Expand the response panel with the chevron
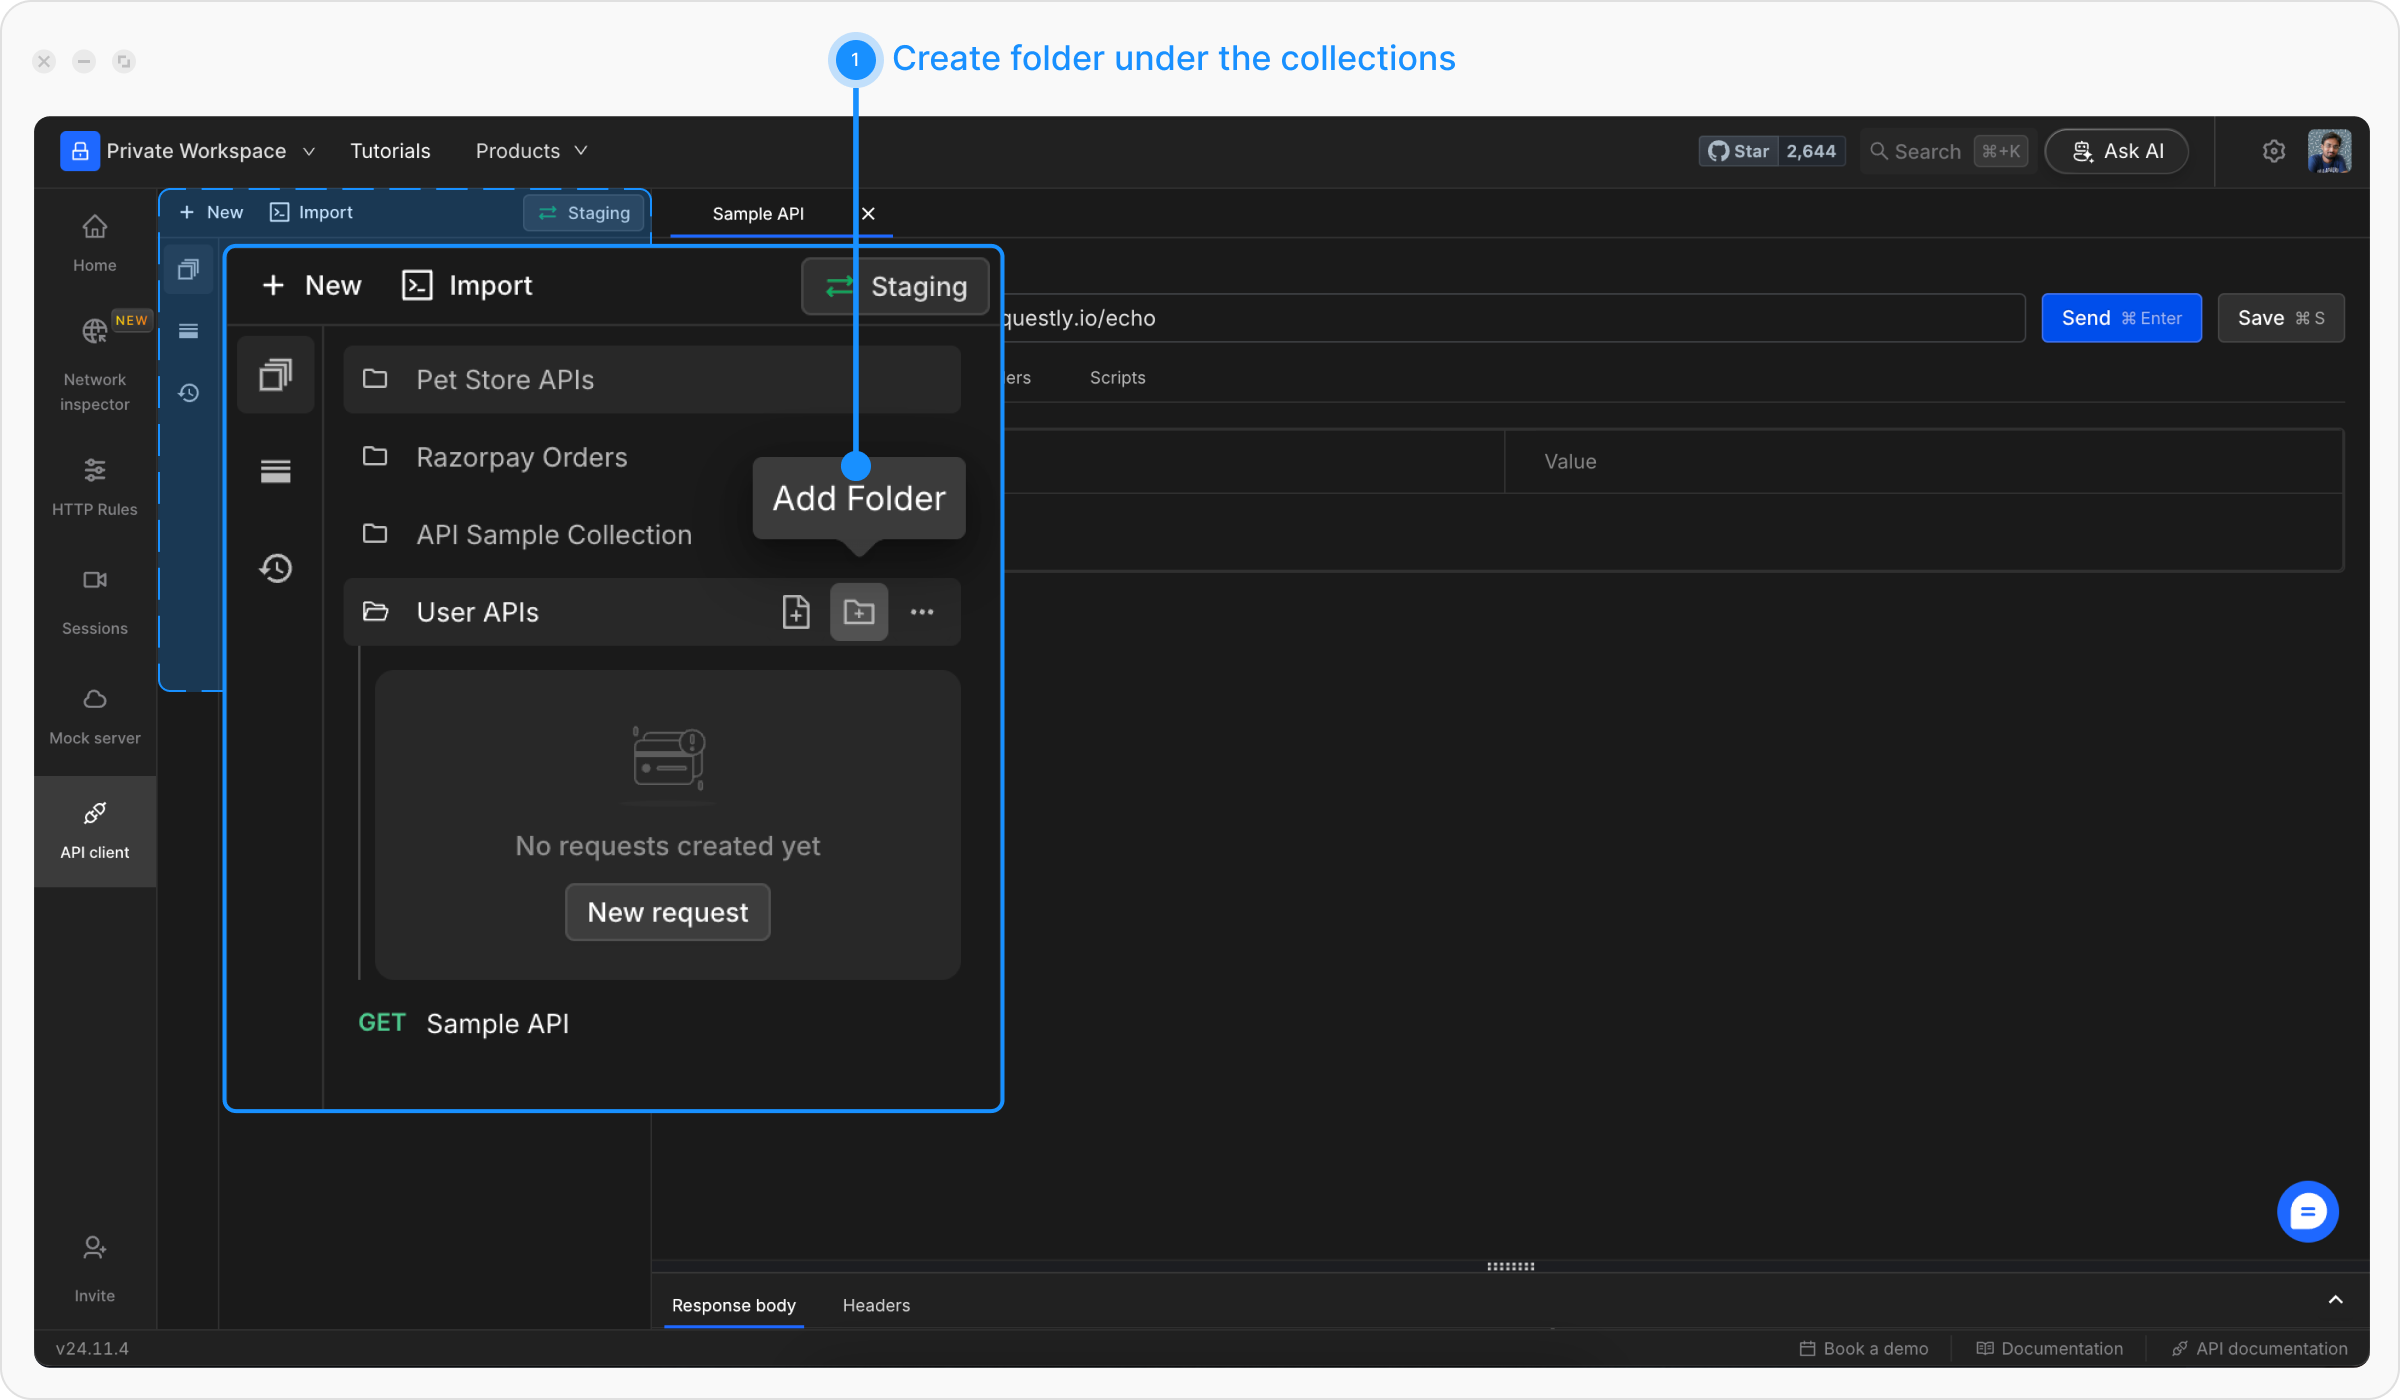The width and height of the screenshot is (2400, 1400). tap(2335, 1300)
